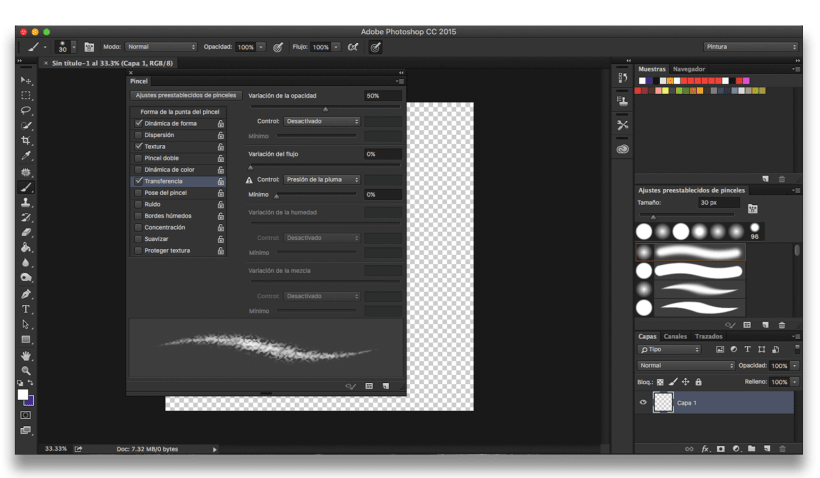Select the Crop tool in the toolbar
The width and height of the screenshot is (820, 478).
click(26, 141)
